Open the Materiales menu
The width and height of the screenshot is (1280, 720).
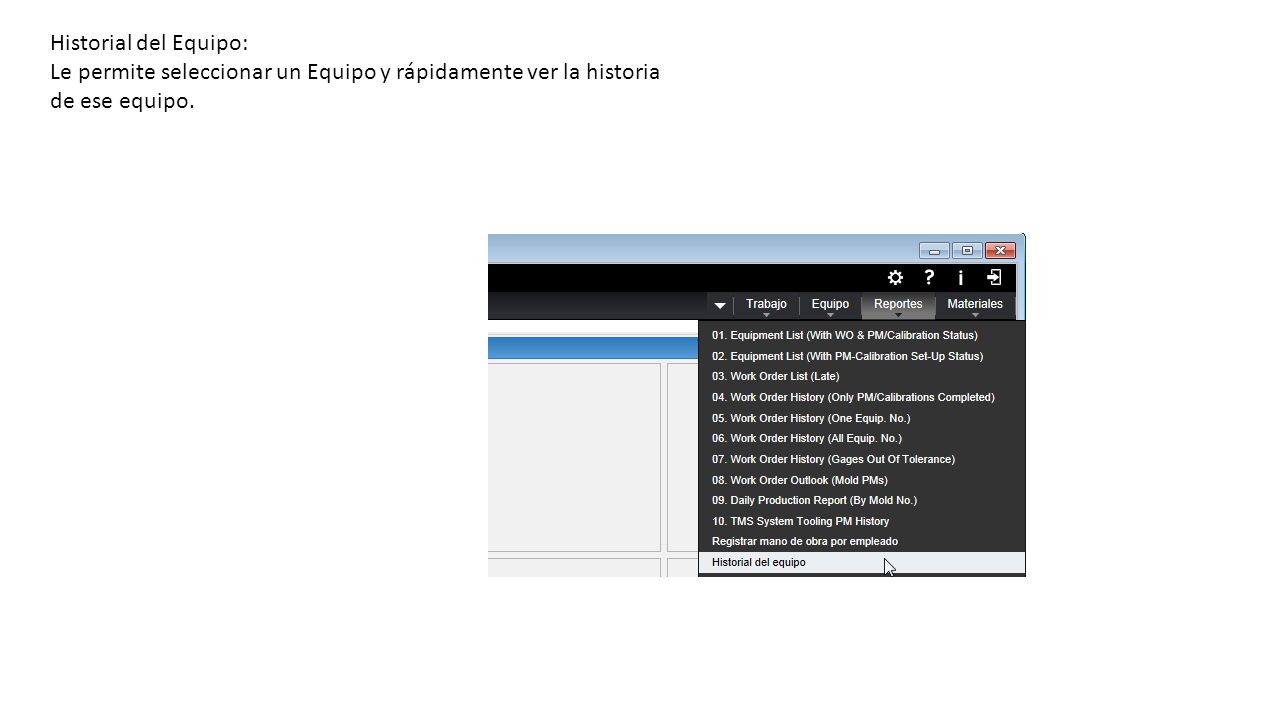point(975,305)
